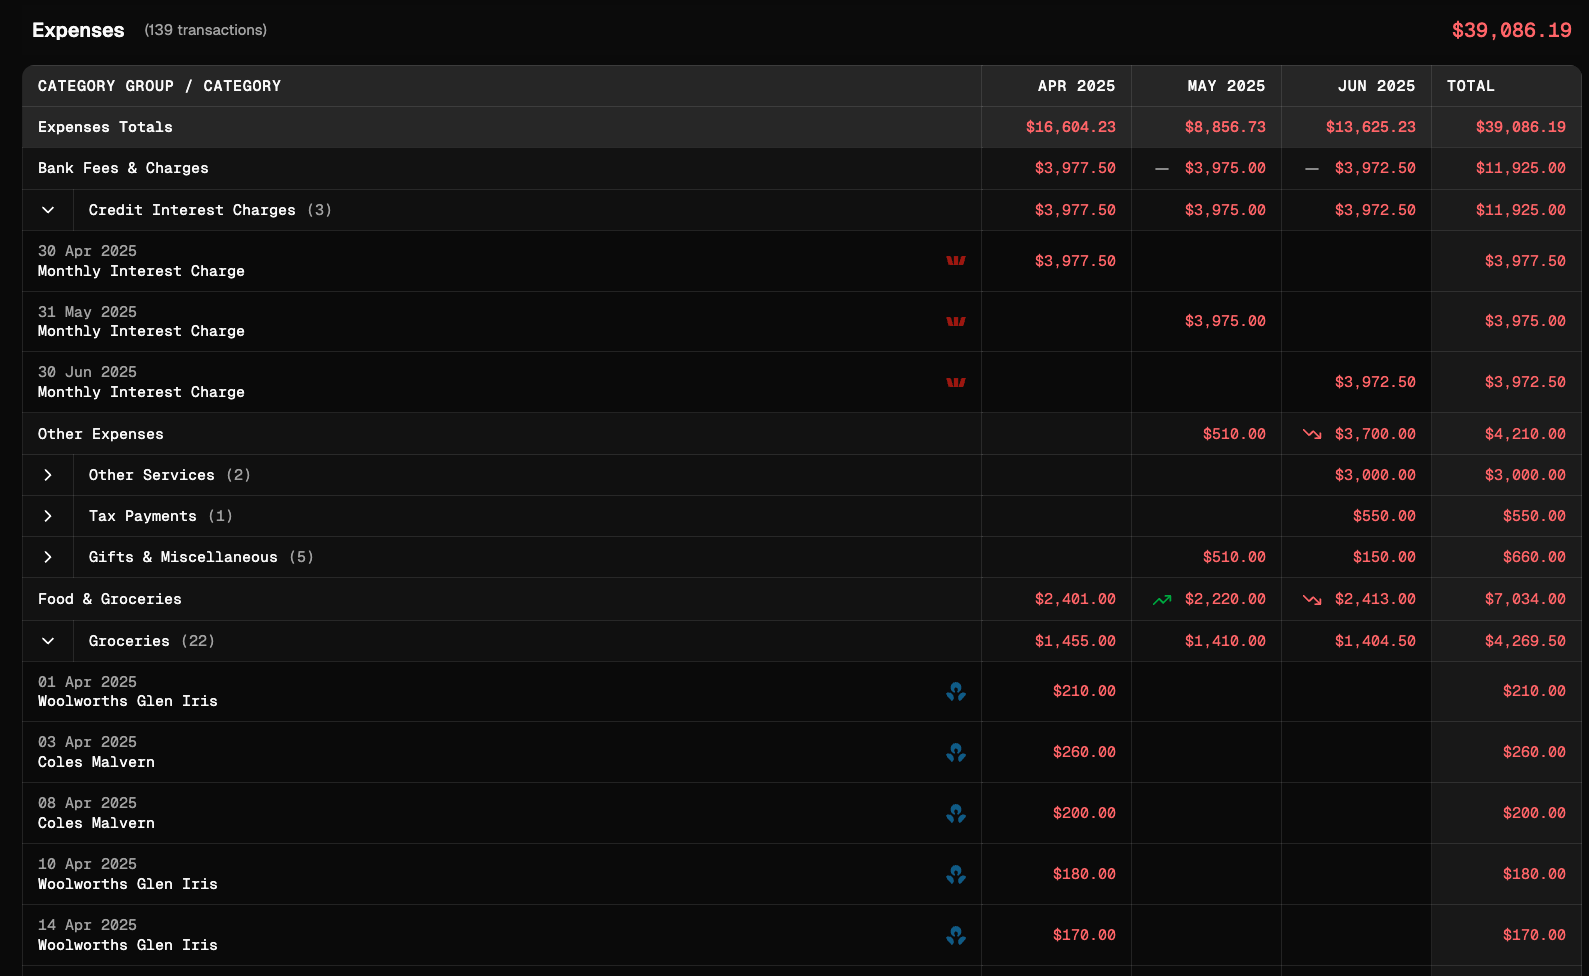The height and width of the screenshot is (976, 1589).
Task: Open 03 Apr 2025 Coles Malvern transaction
Action: [801, 752]
